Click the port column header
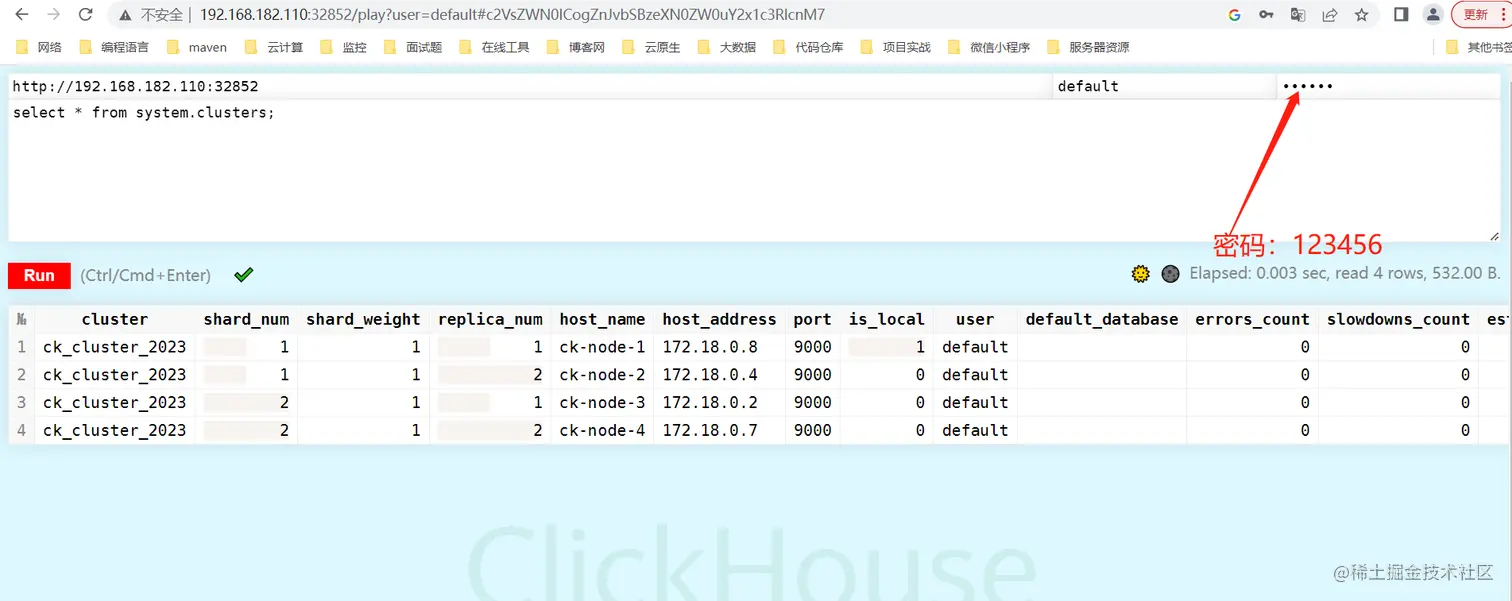The width and height of the screenshot is (1512, 601). pyautogui.click(x=812, y=320)
